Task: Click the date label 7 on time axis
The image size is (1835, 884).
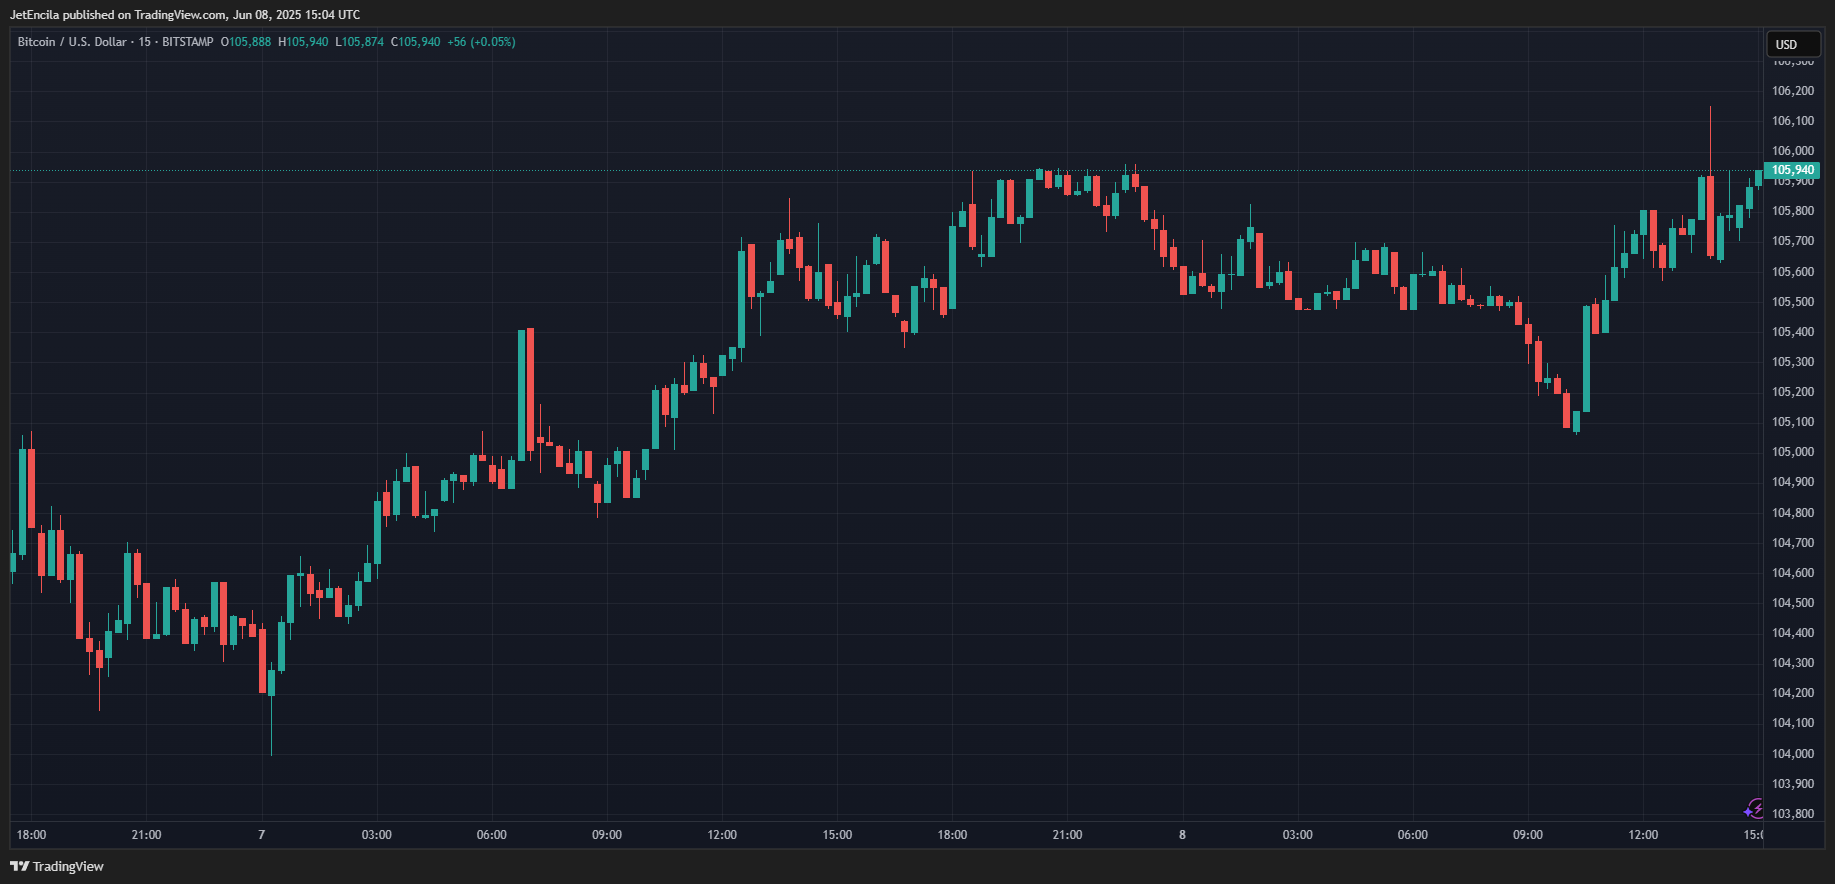Action: [262, 835]
